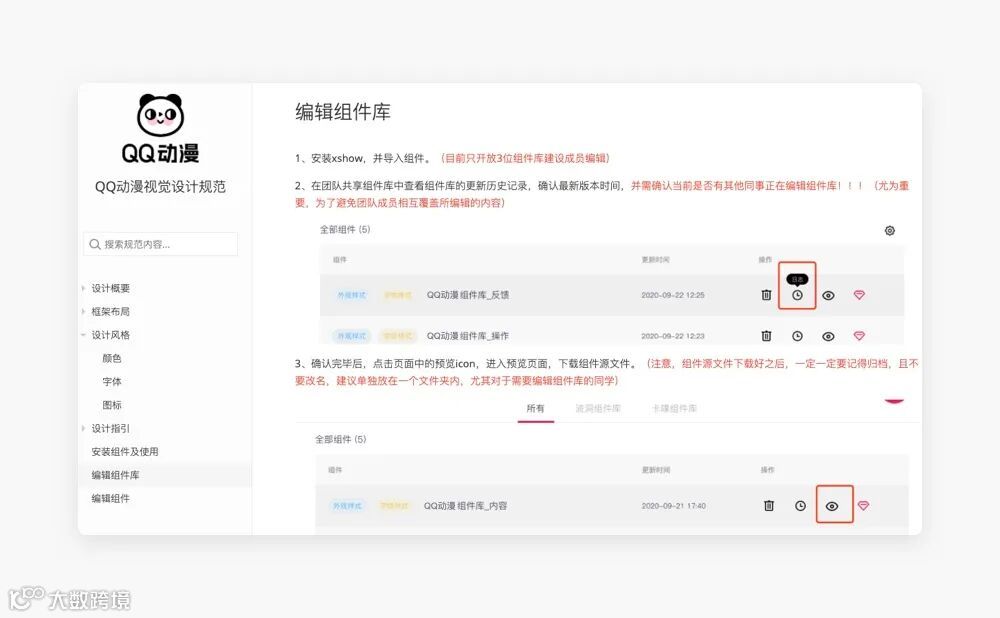Viewport: 1000px width, 618px height.
Task: Click component name QQ动漫 组件库_反馈
Action: click(x=467, y=295)
